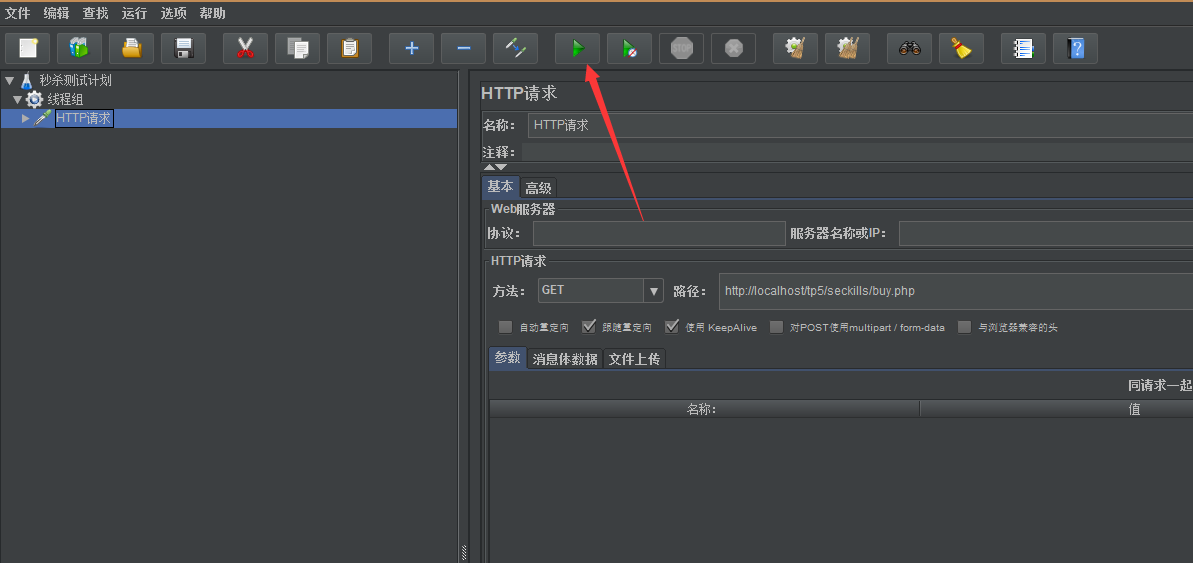Click the Toggle enable/disable icon
This screenshot has width=1193, height=563.
click(x=515, y=49)
